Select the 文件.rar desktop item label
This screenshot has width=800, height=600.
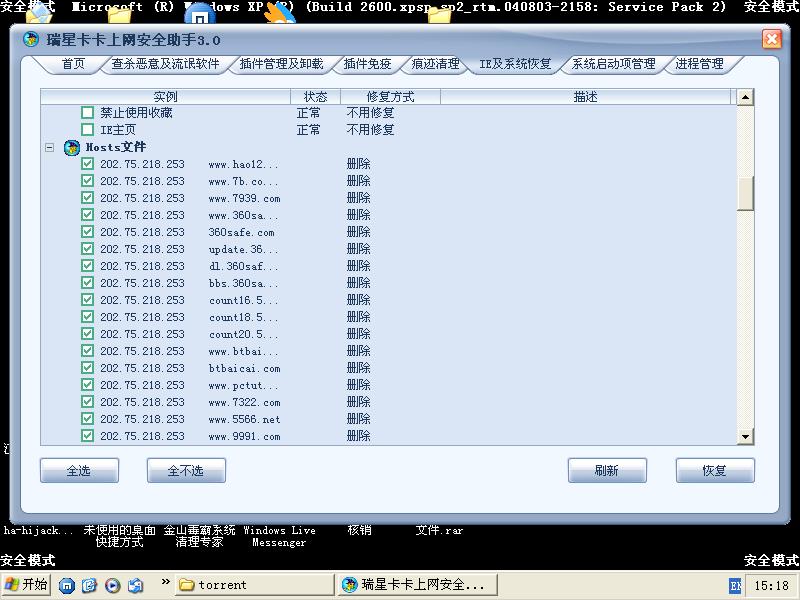(439, 531)
